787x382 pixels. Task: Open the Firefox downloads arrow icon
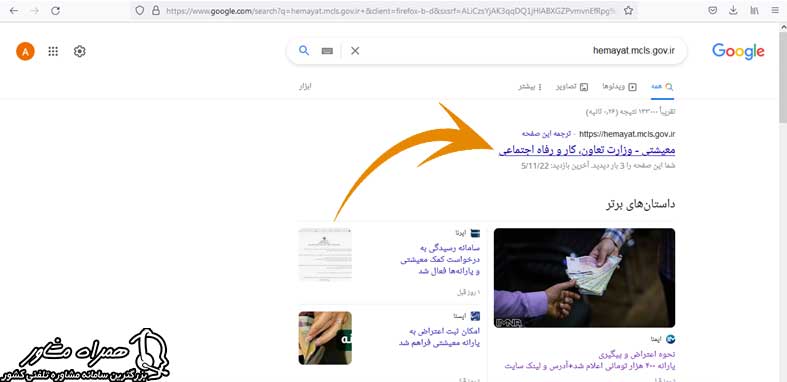733,11
